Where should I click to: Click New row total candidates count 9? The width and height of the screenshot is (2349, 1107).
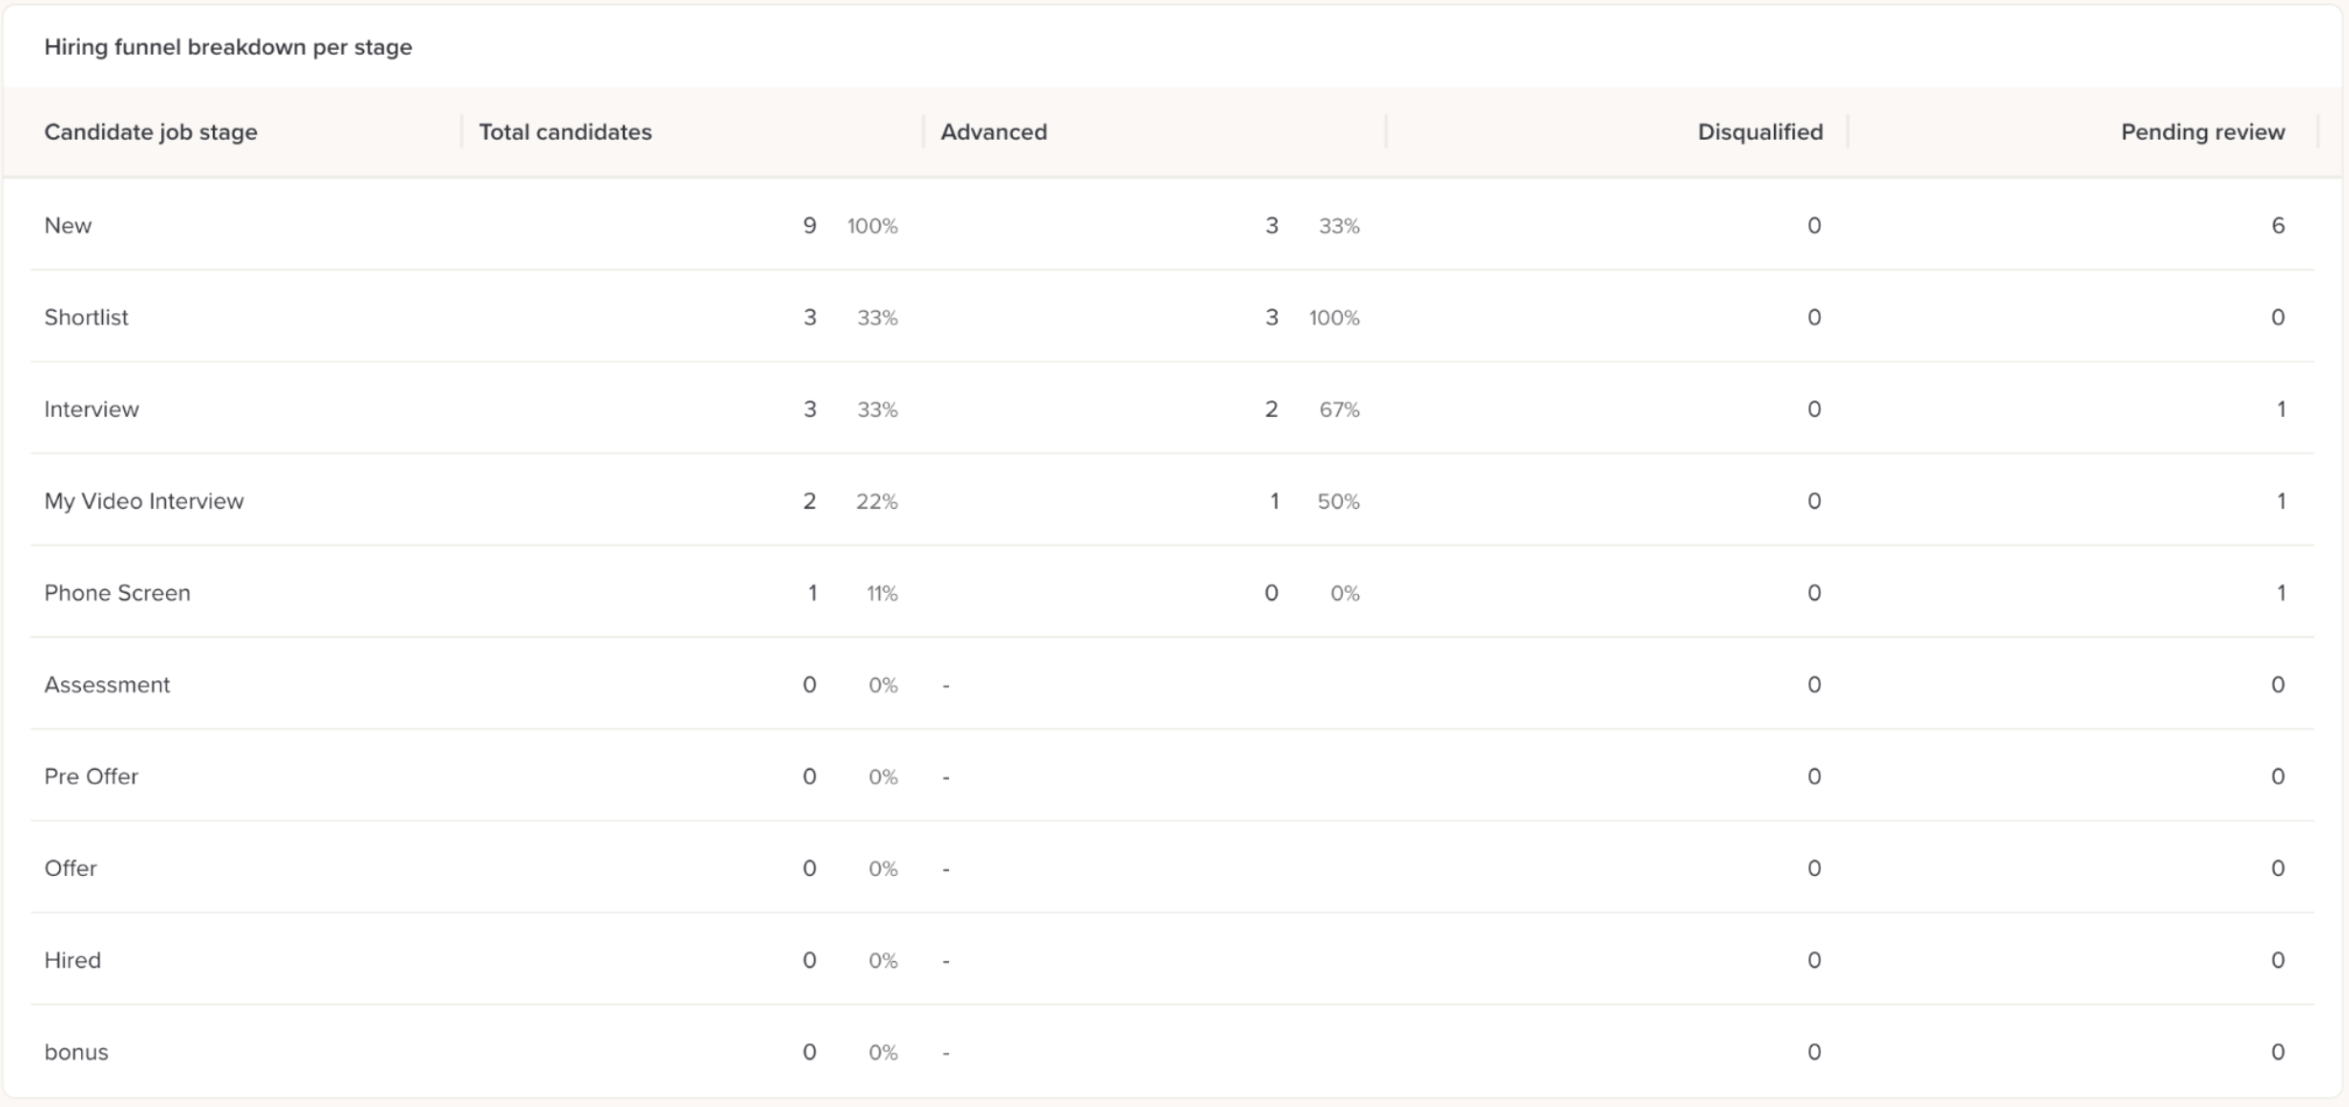[809, 226]
